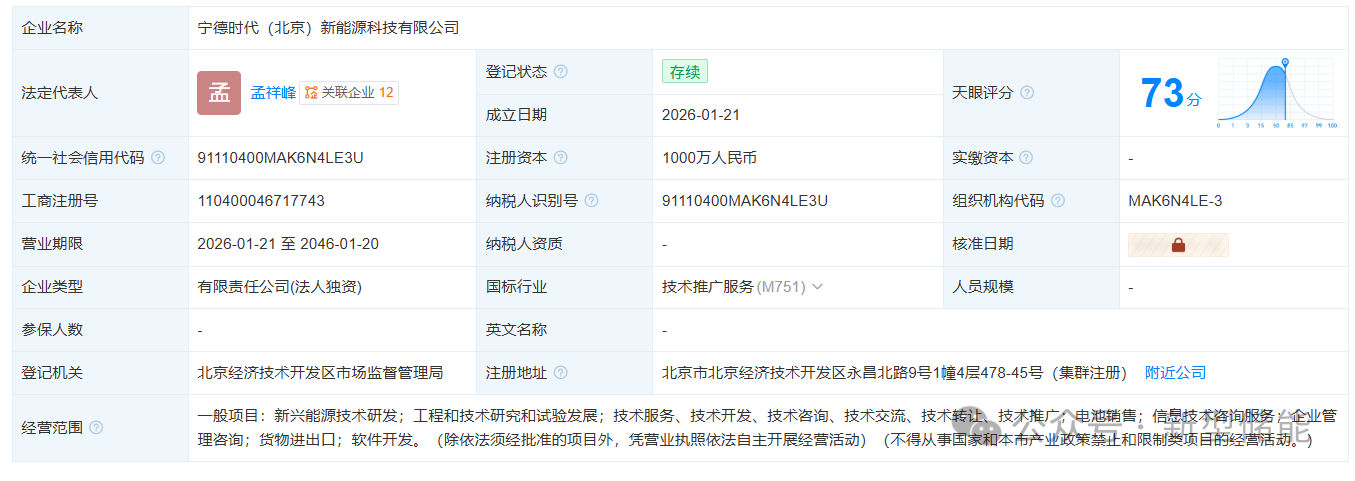
Task: Click the 存续 status tag
Action: pyautogui.click(x=685, y=72)
